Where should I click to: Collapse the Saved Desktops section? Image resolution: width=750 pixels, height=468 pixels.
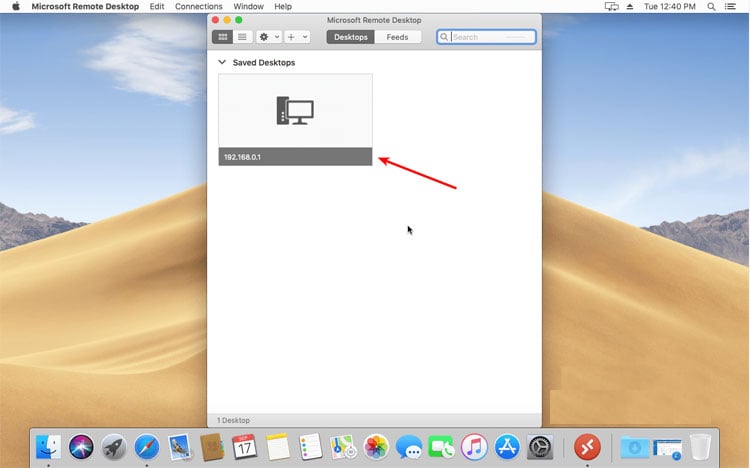click(x=222, y=62)
